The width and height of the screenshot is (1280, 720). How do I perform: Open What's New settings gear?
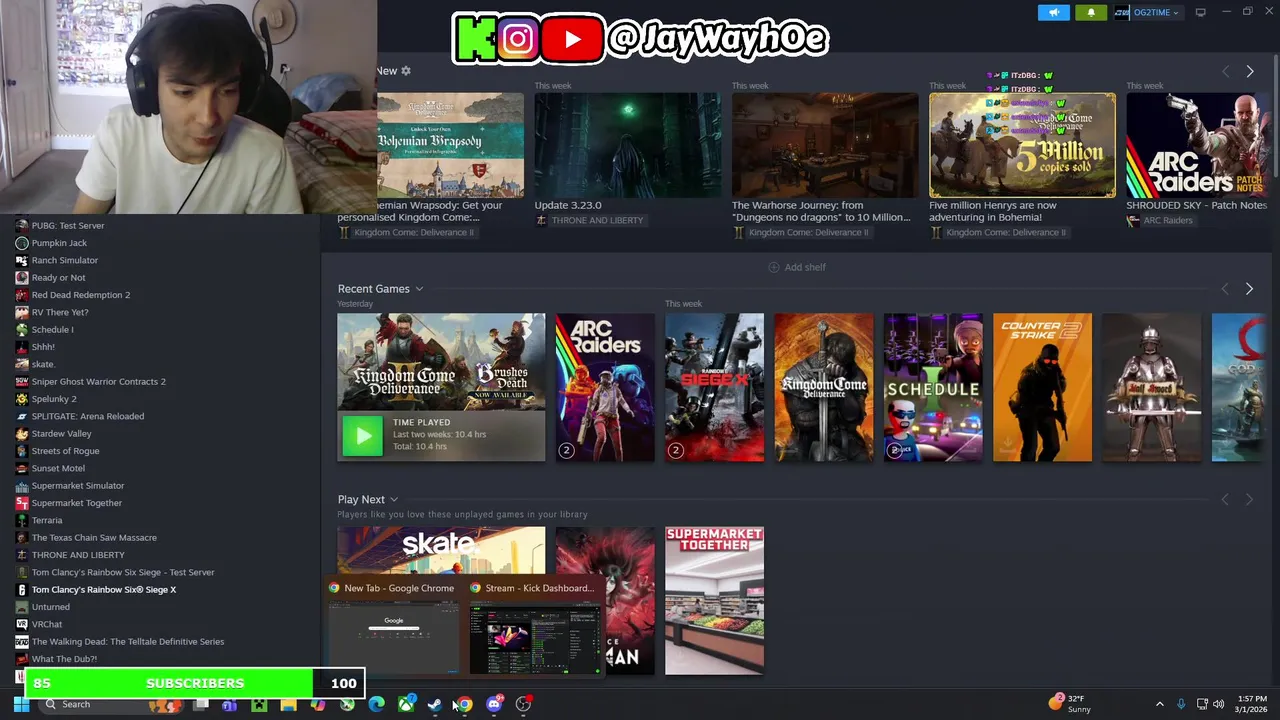[406, 71]
